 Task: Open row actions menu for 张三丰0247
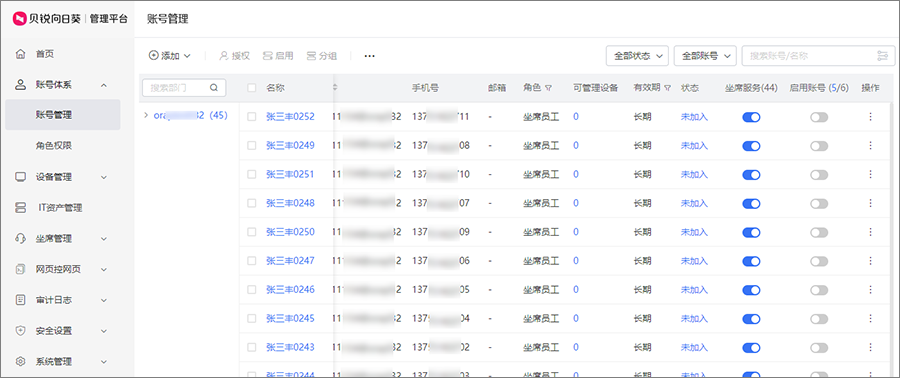pyautogui.click(x=870, y=260)
